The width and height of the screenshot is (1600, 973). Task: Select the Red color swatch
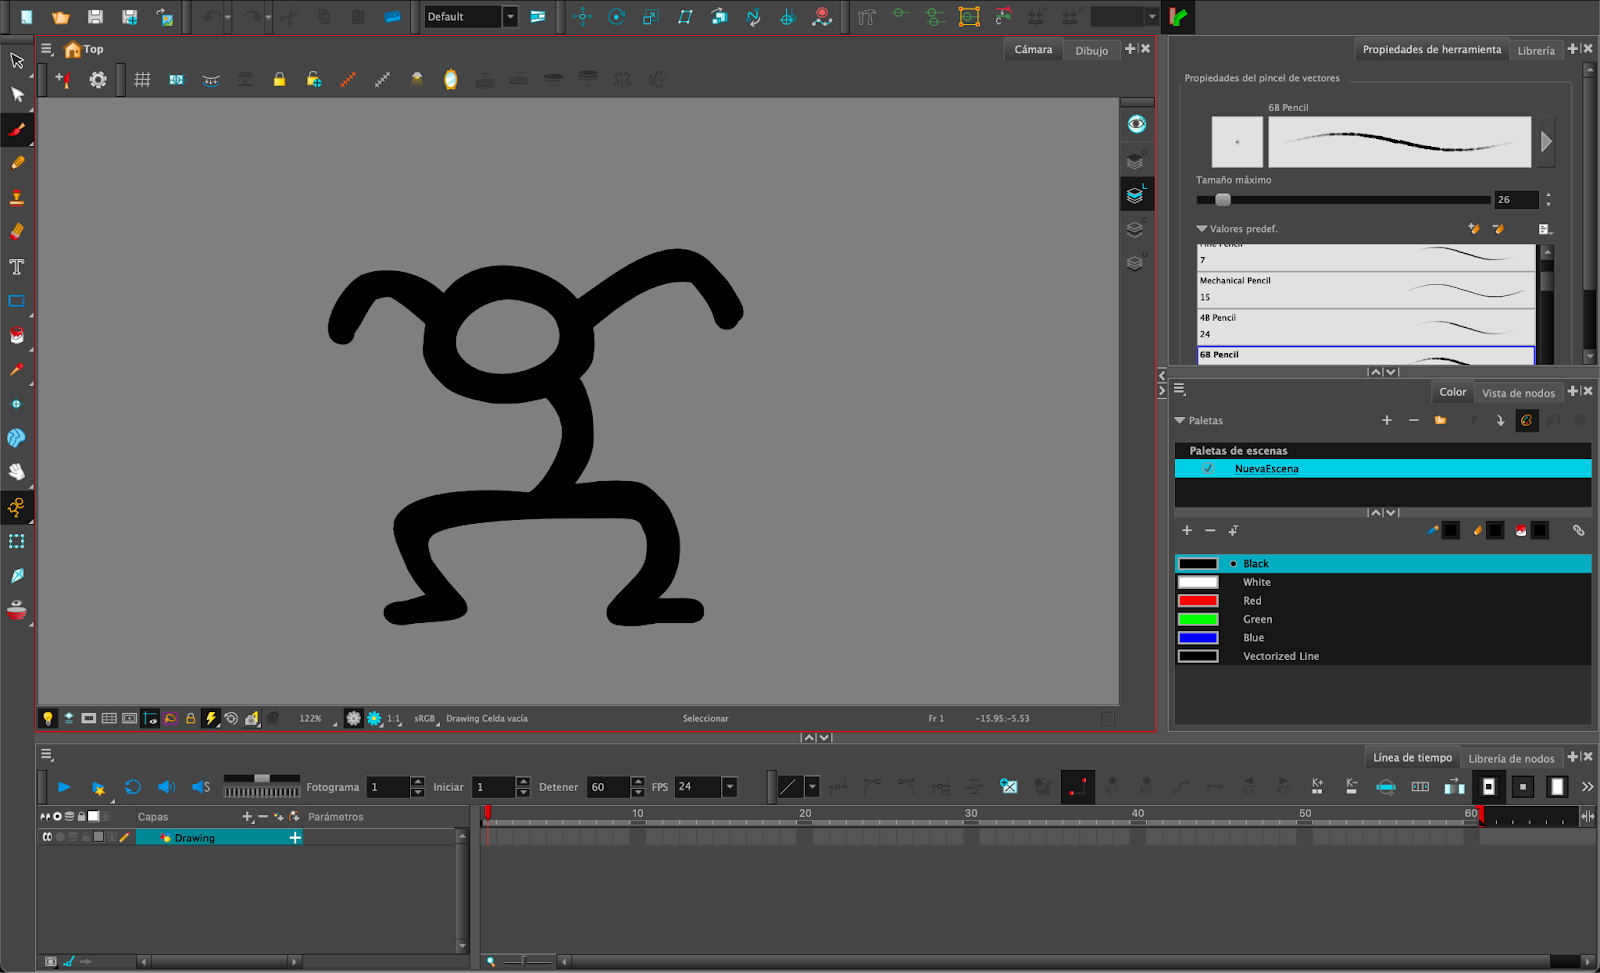1198,601
